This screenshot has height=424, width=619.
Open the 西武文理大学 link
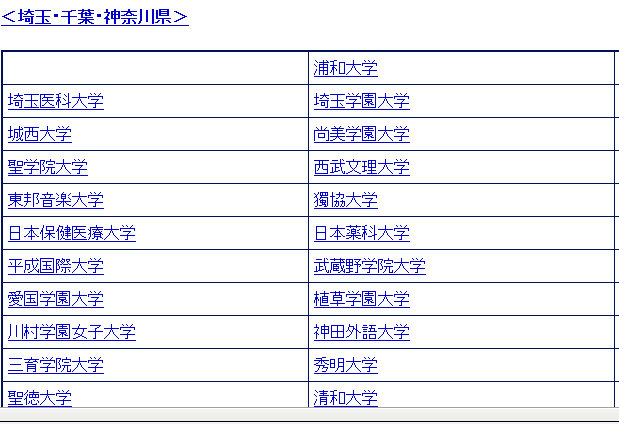click(362, 167)
